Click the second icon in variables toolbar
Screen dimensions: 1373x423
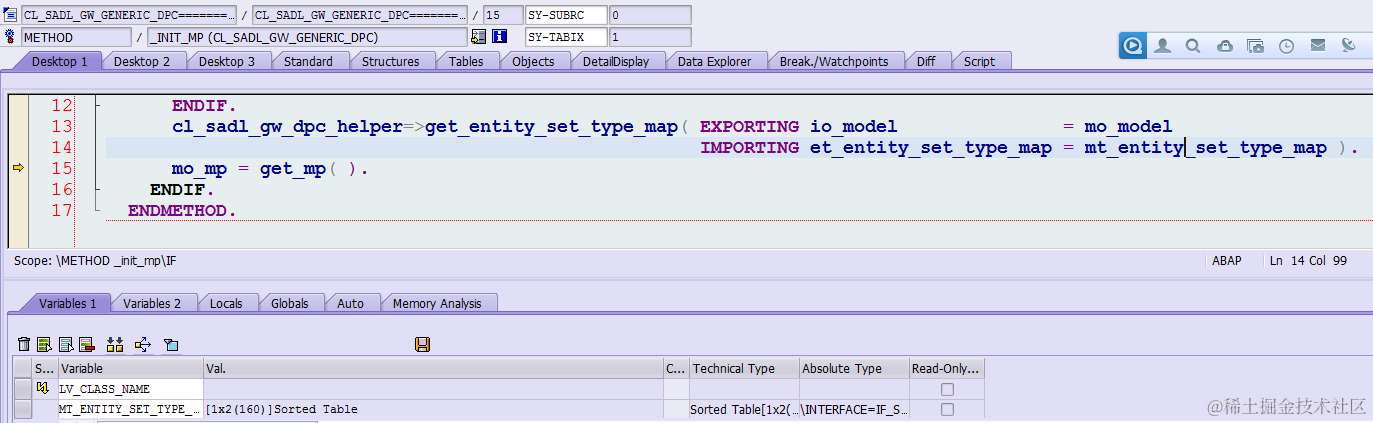[44, 344]
